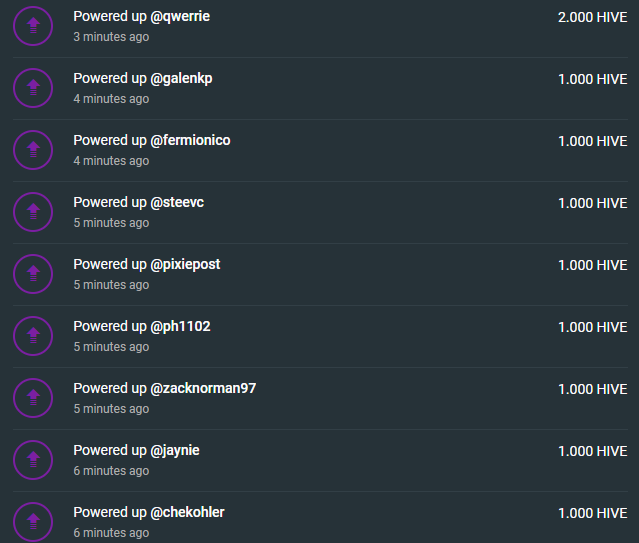The width and height of the screenshot is (639, 543).
Task: Select the power-up icon next to @jaynie
Action: tap(33, 460)
